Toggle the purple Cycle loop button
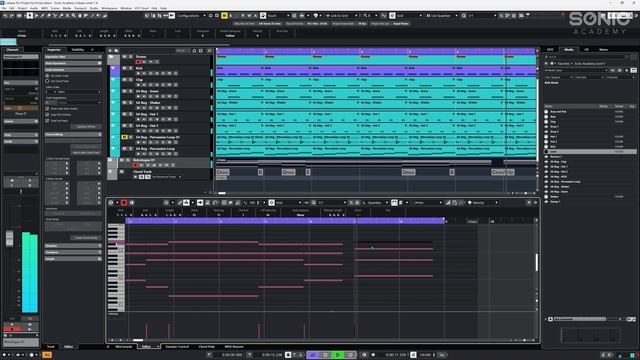This screenshot has width=640, height=360. pos(313,355)
